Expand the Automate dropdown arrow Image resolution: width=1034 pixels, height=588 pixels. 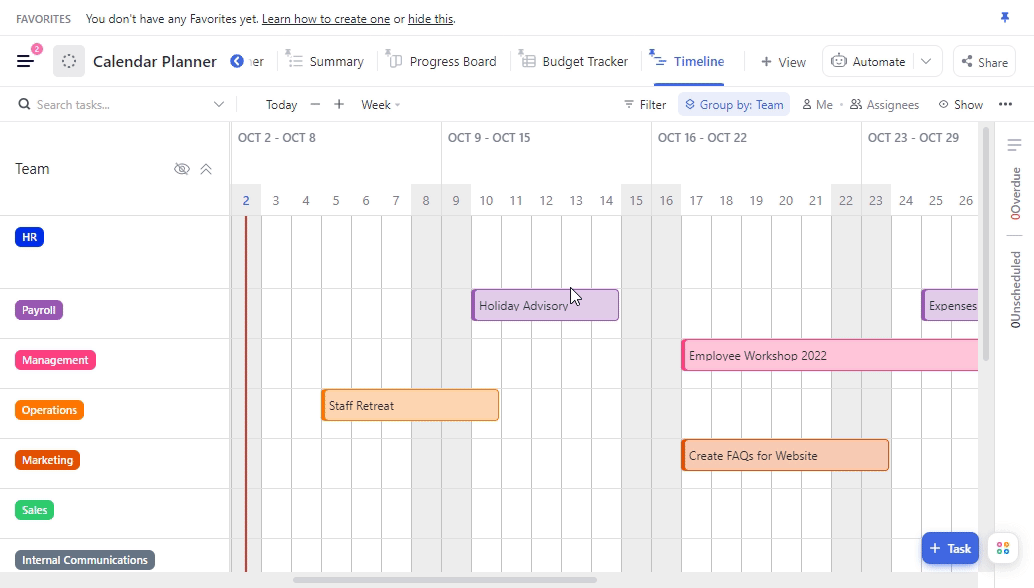click(x=926, y=61)
